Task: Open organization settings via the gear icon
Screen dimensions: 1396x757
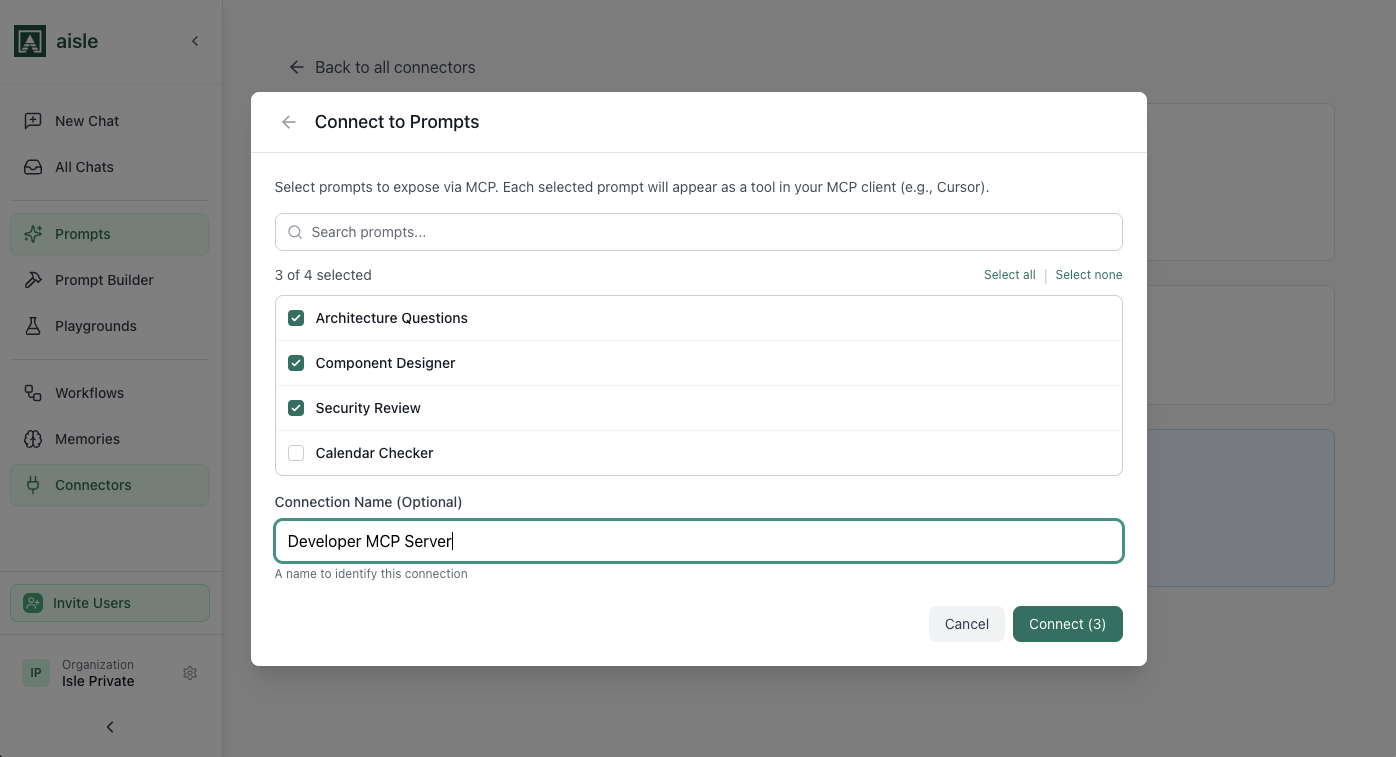Action: pyautogui.click(x=190, y=672)
